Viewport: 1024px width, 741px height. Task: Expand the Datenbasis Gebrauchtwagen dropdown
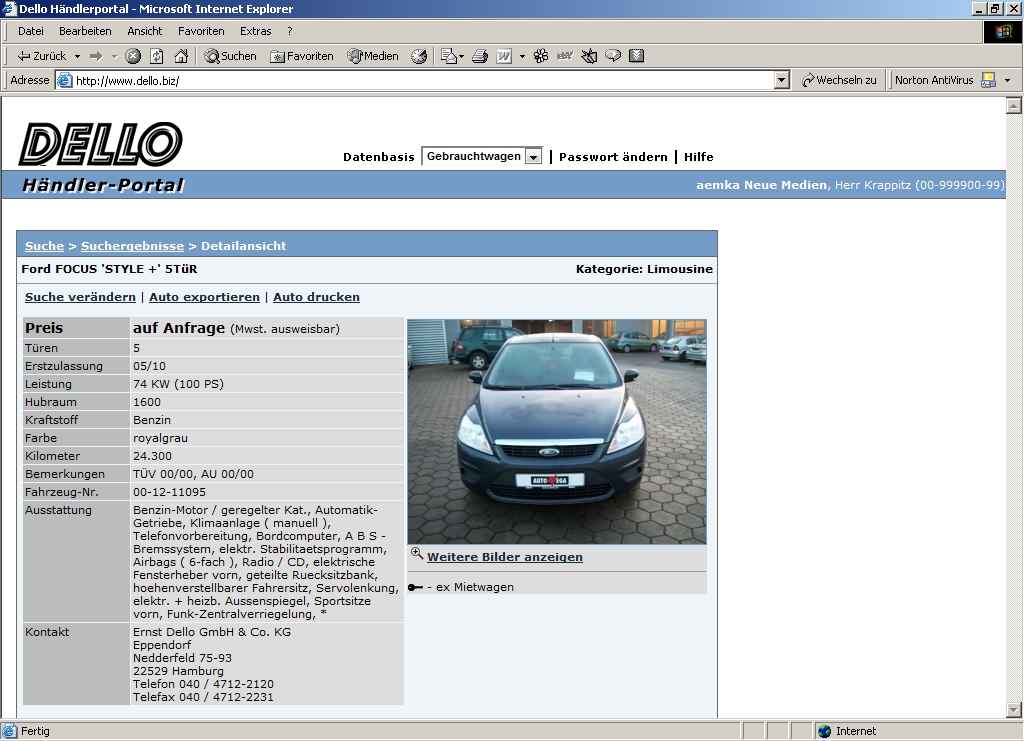[x=534, y=157]
